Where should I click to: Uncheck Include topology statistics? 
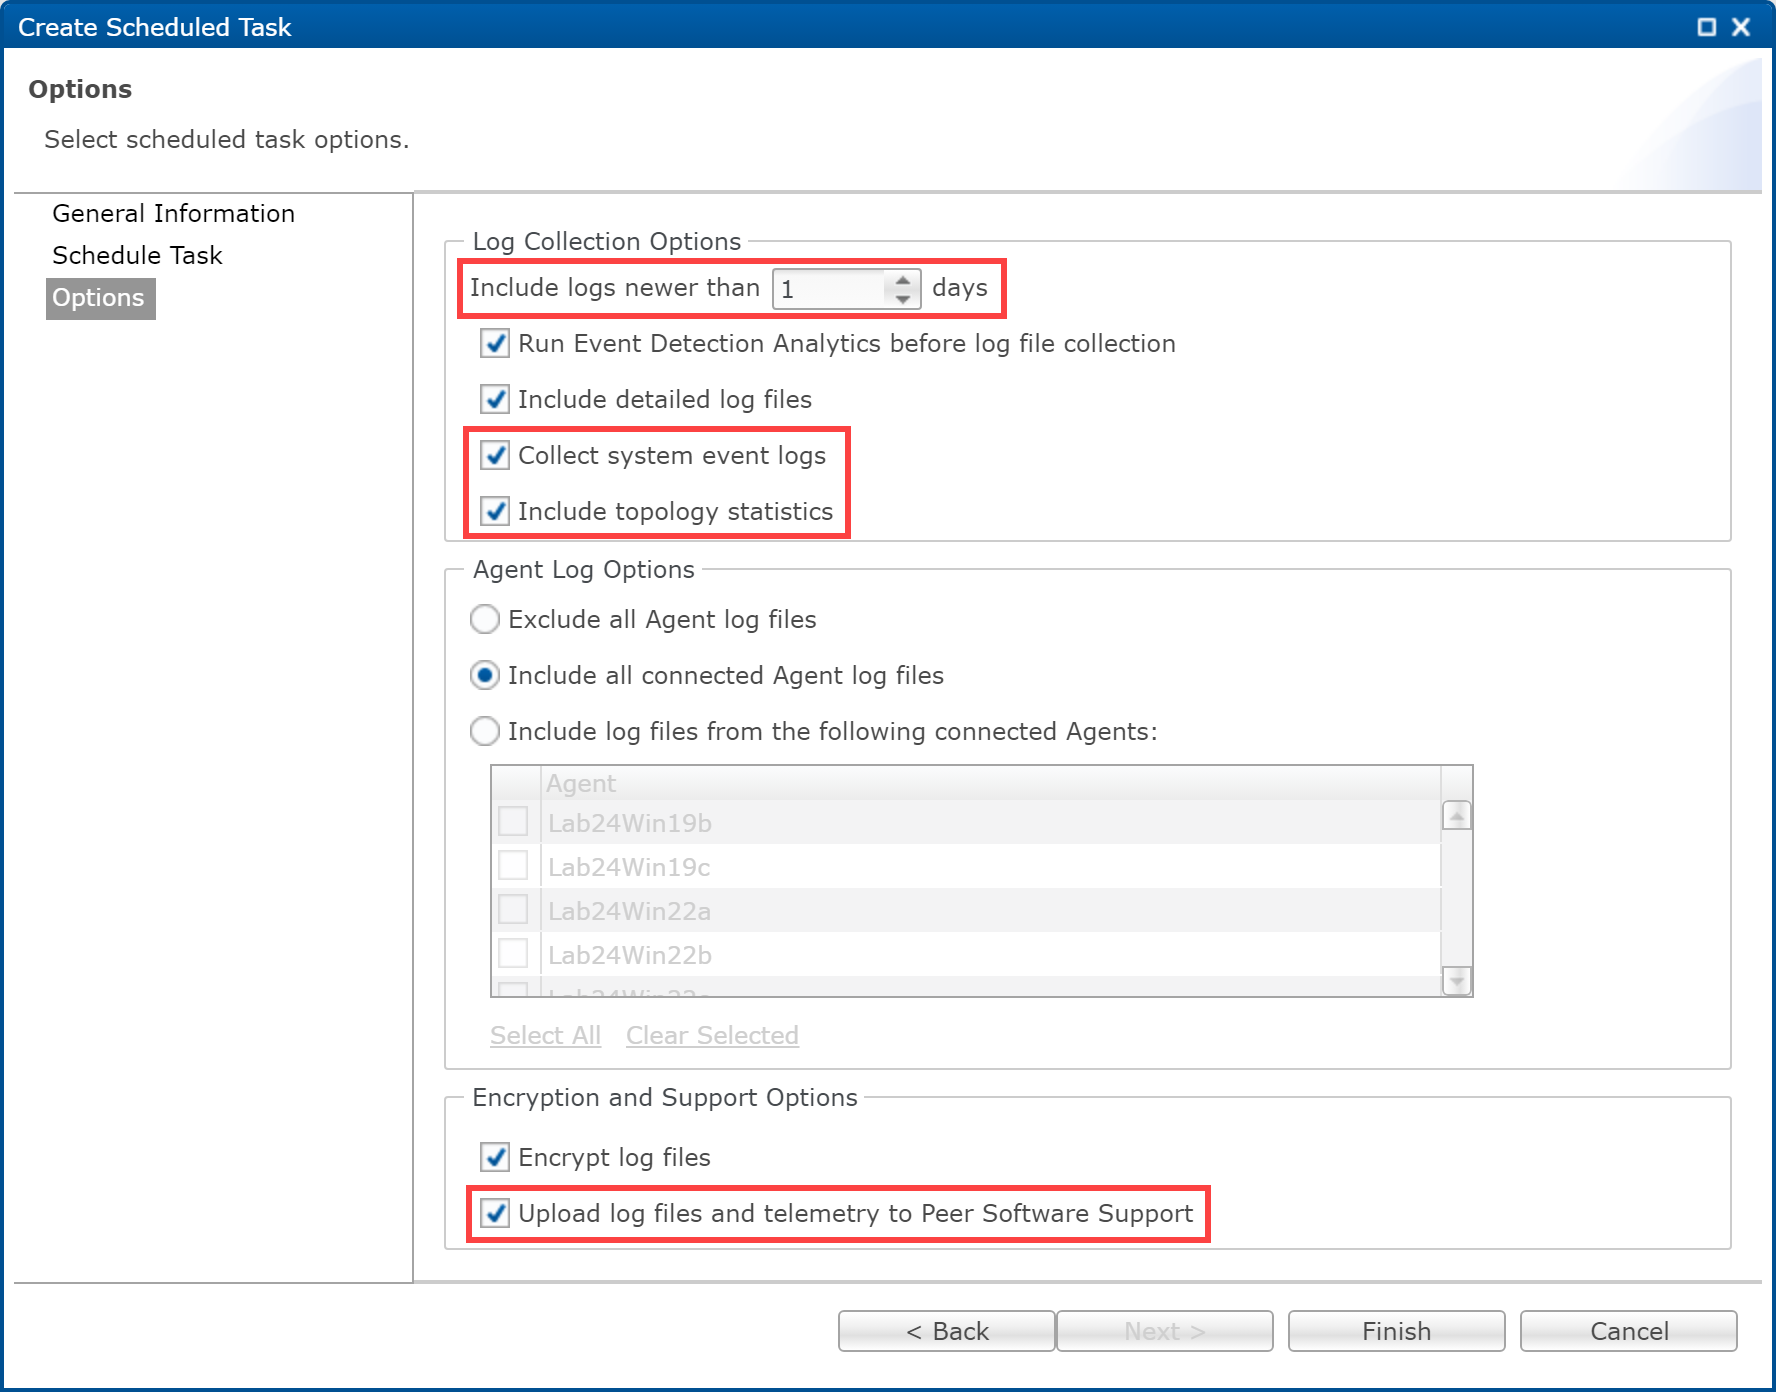495,512
